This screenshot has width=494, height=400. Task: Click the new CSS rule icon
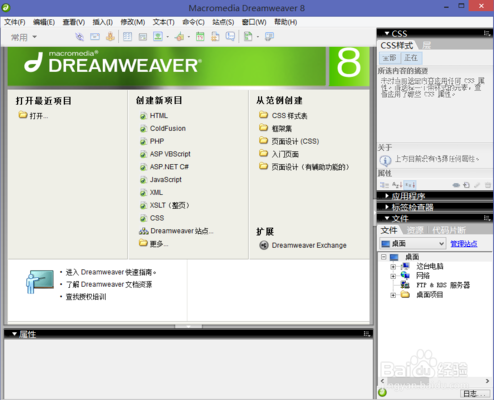(467, 185)
